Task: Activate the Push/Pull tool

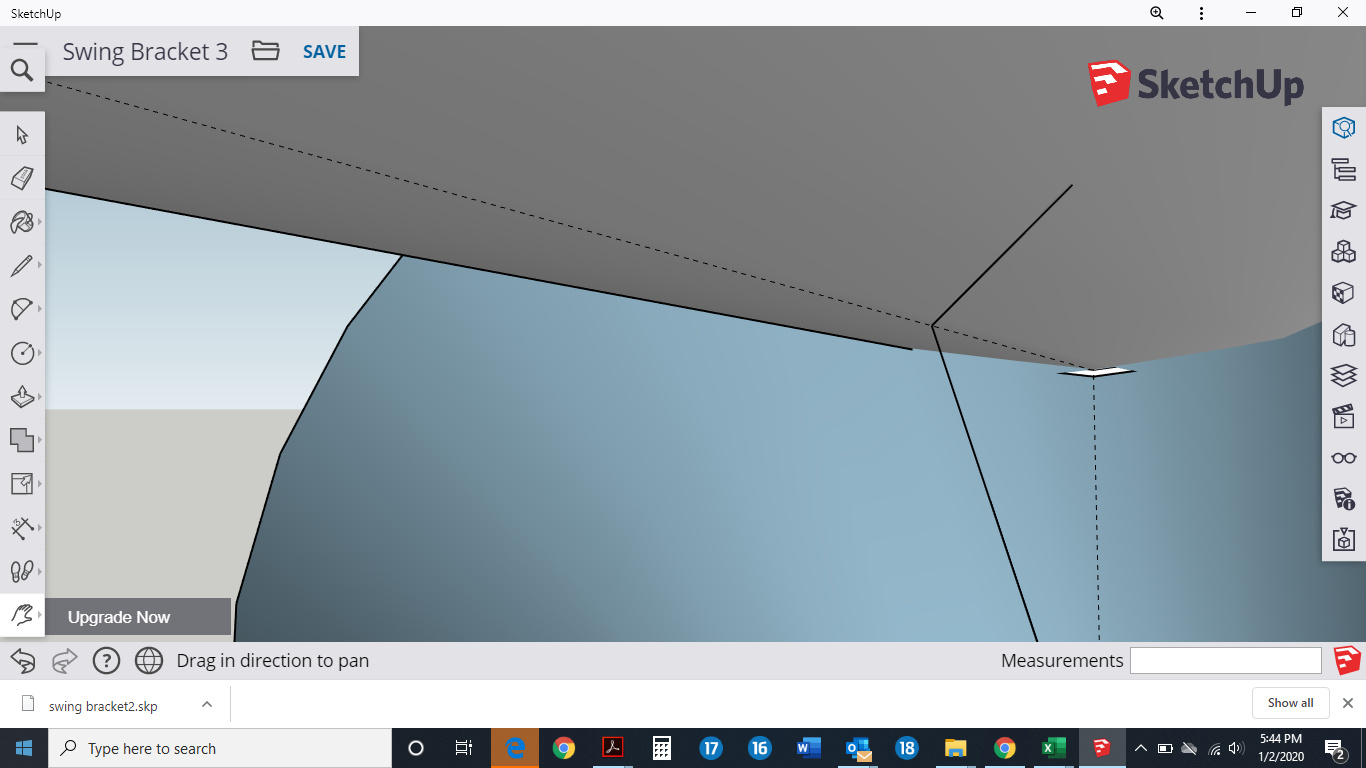Action: pyautogui.click(x=21, y=397)
